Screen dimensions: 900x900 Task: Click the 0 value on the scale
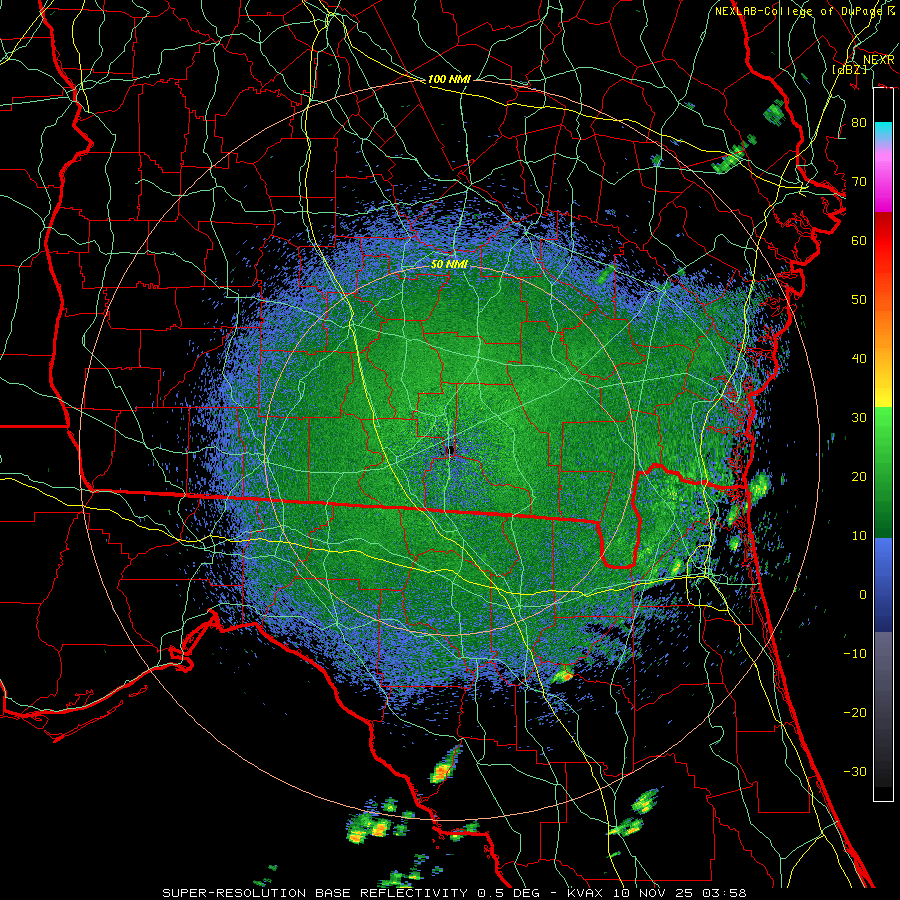pyautogui.click(x=863, y=595)
